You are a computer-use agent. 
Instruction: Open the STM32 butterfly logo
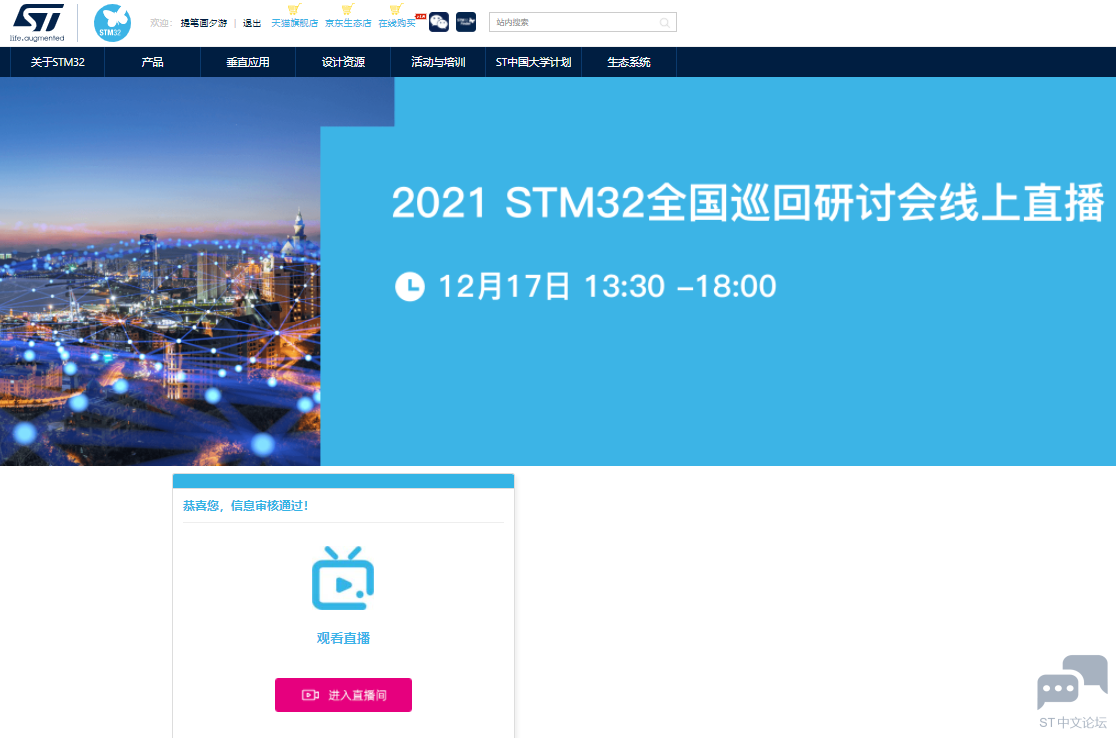[112, 23]
